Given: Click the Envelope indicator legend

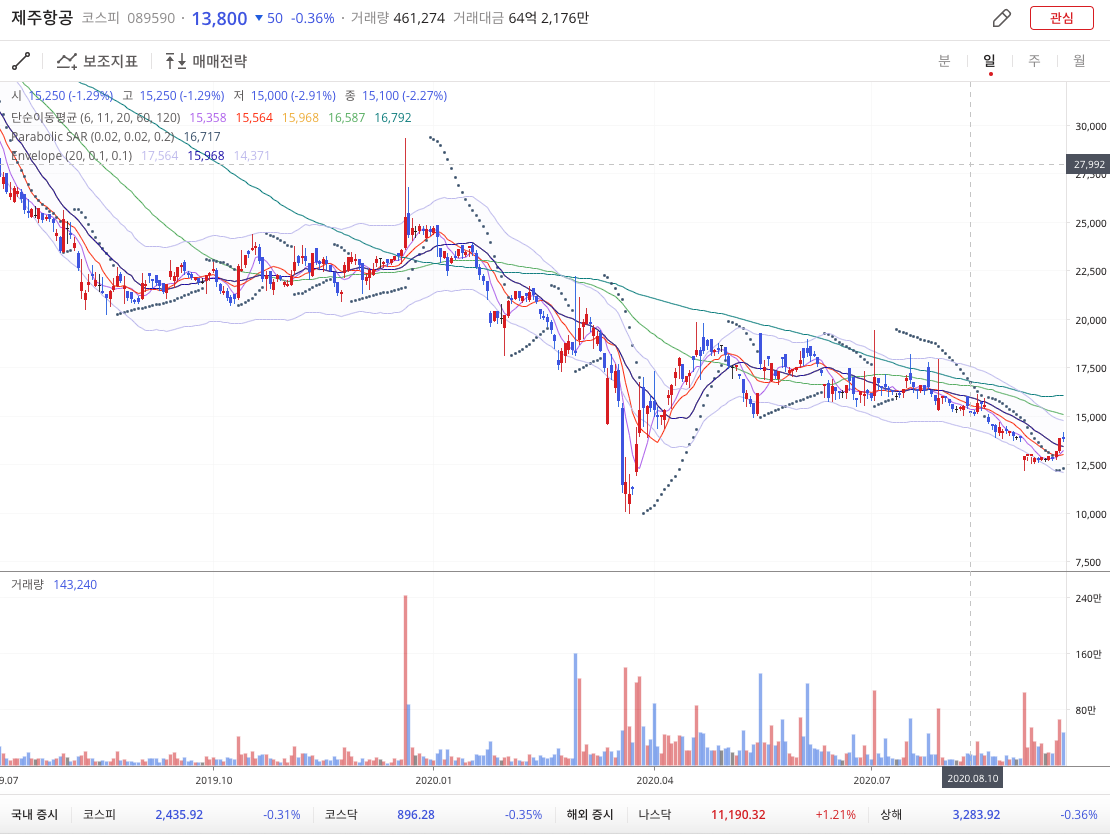Looking at the screenshot, I should click(71, 156).
